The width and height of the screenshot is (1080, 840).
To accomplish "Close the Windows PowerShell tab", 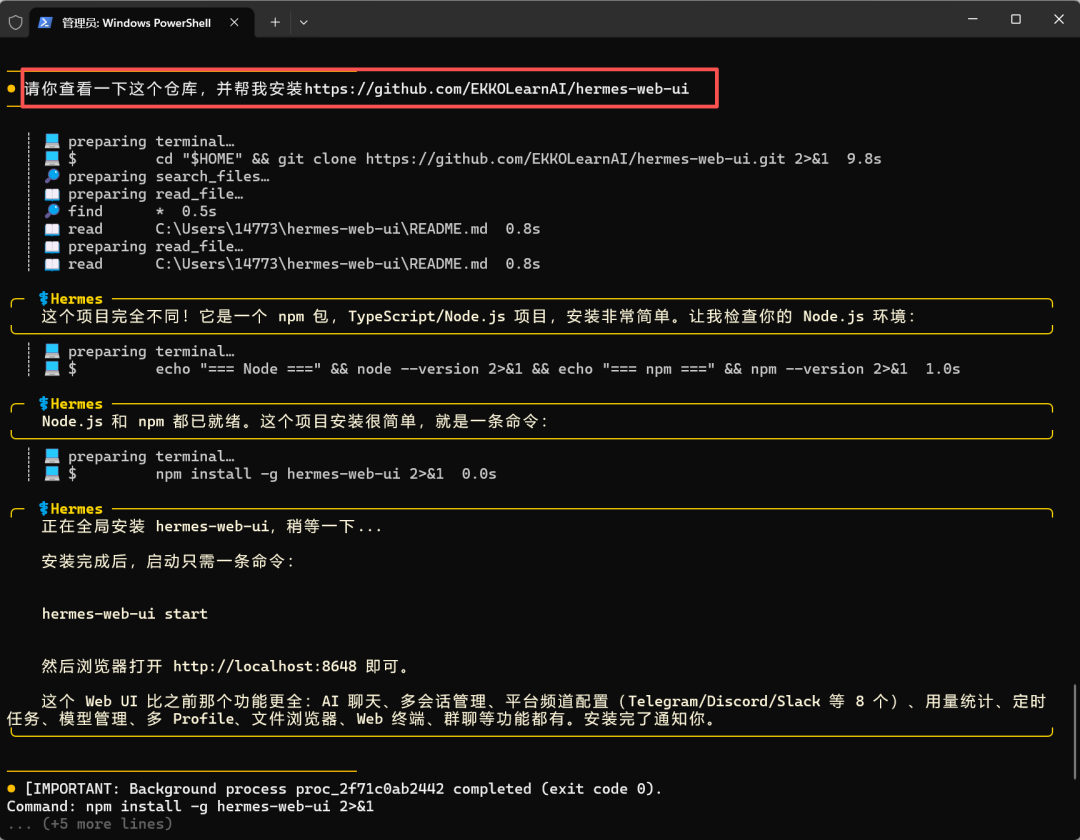I will 234,23.
